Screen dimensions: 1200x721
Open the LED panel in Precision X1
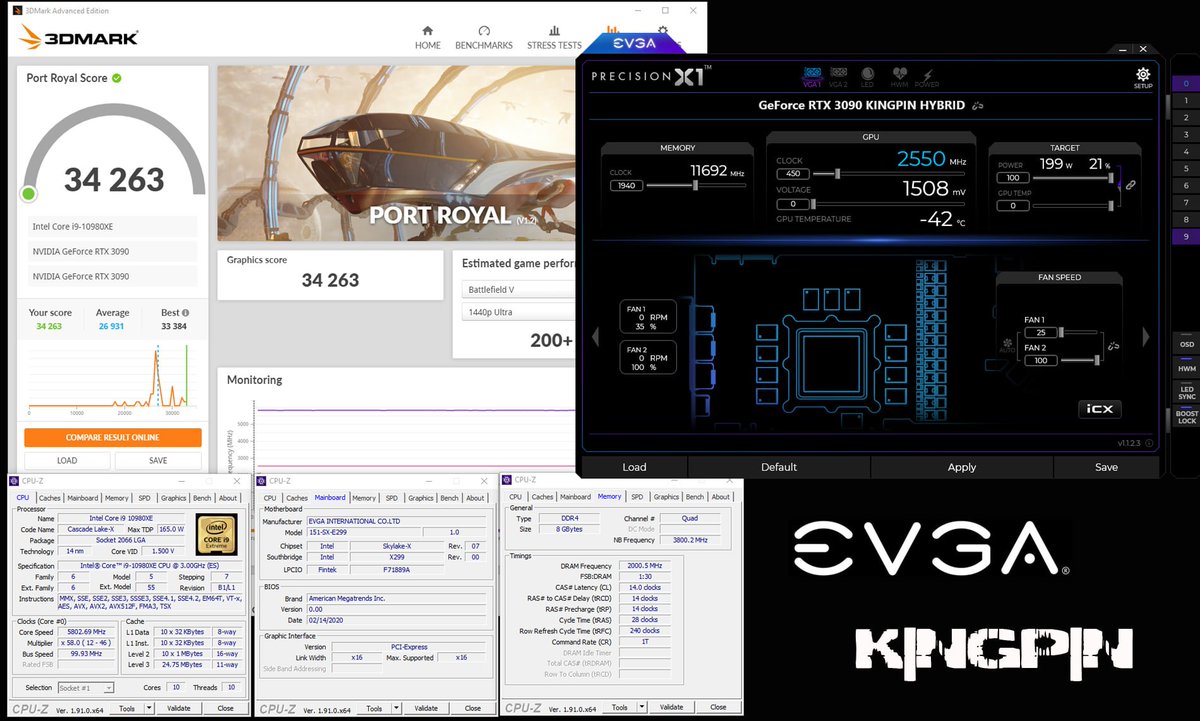[x=867, y=74]
